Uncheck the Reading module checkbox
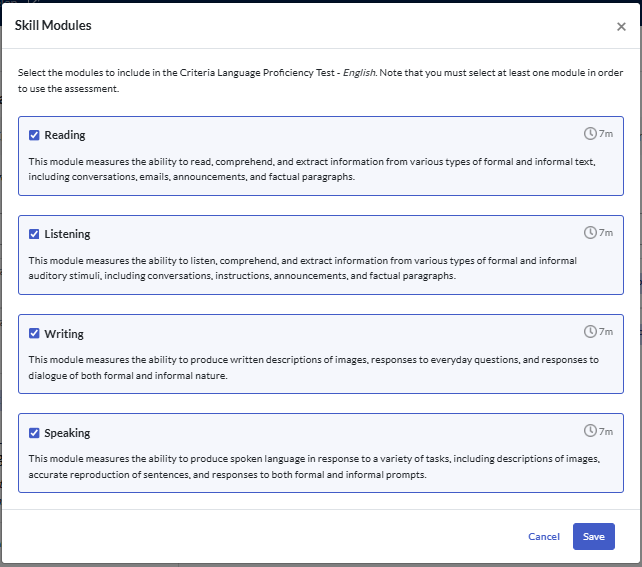This screenshot has height=567, width=642. point(34,135)
